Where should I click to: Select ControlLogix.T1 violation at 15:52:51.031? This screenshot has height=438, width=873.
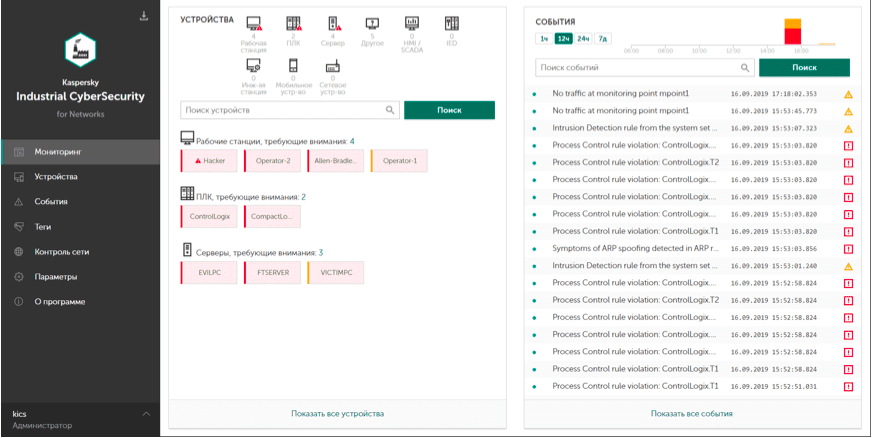pos(693,386)
